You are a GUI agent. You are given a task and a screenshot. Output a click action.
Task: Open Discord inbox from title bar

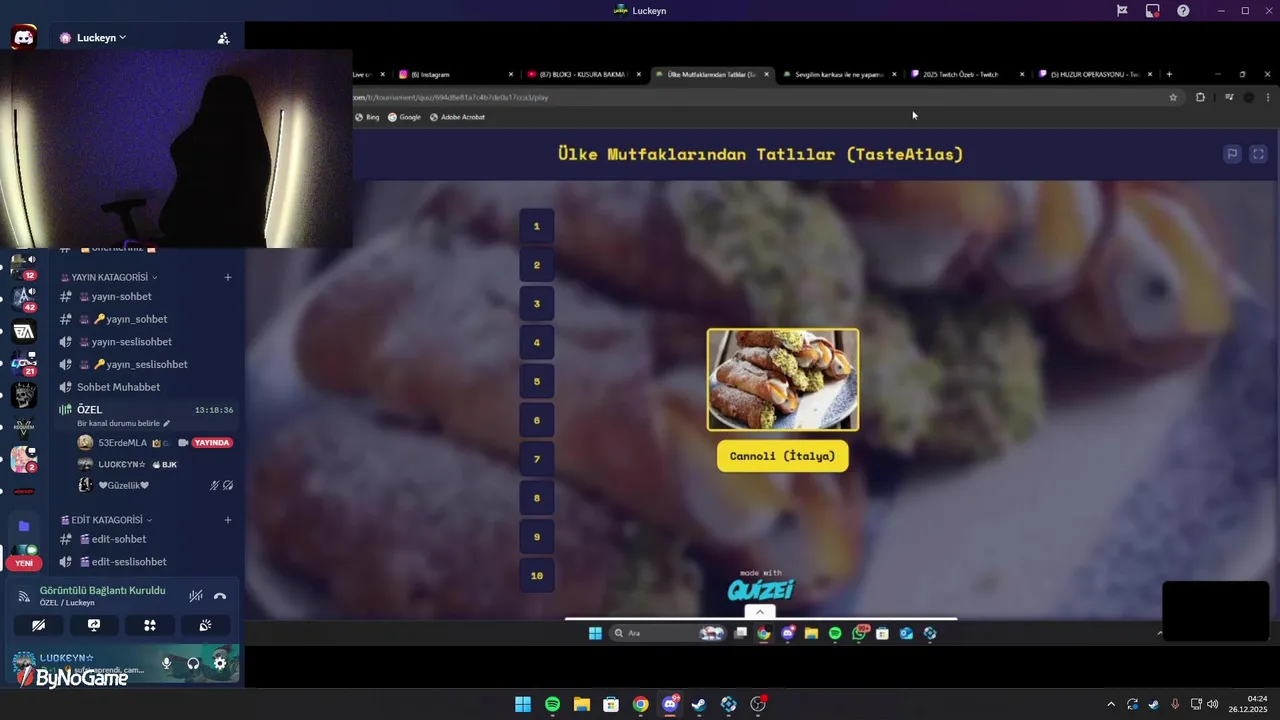1153,11
